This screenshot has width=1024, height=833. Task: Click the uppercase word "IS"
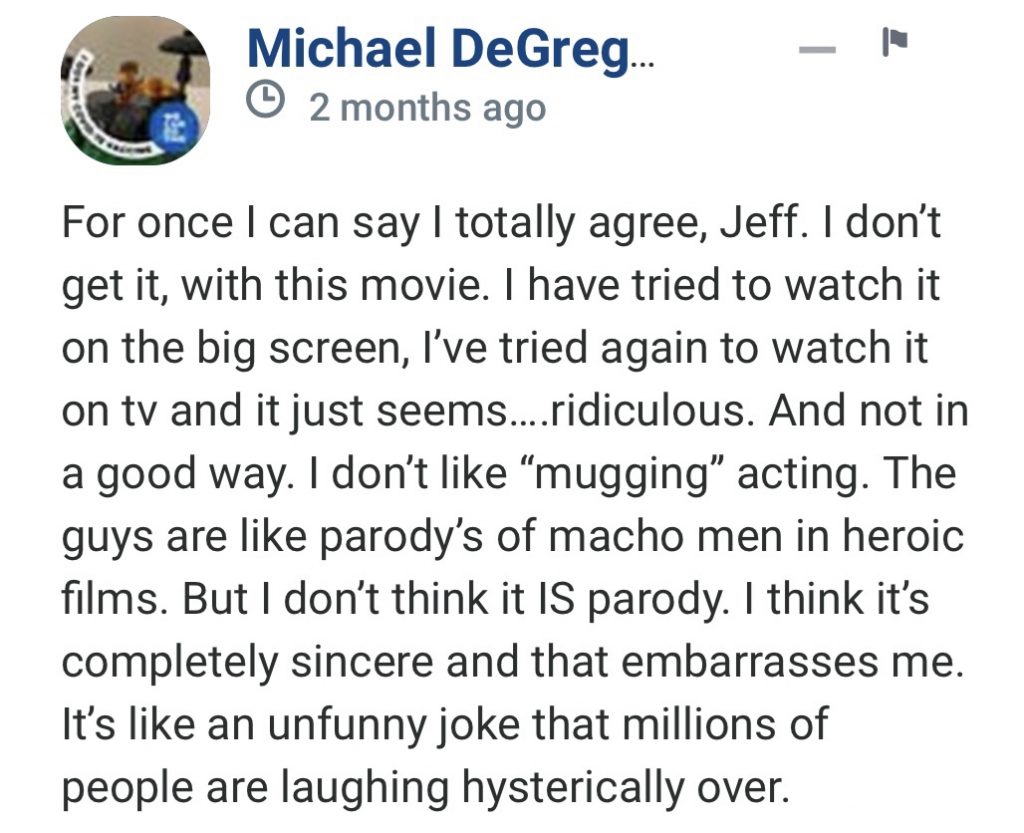coord(556,598)
